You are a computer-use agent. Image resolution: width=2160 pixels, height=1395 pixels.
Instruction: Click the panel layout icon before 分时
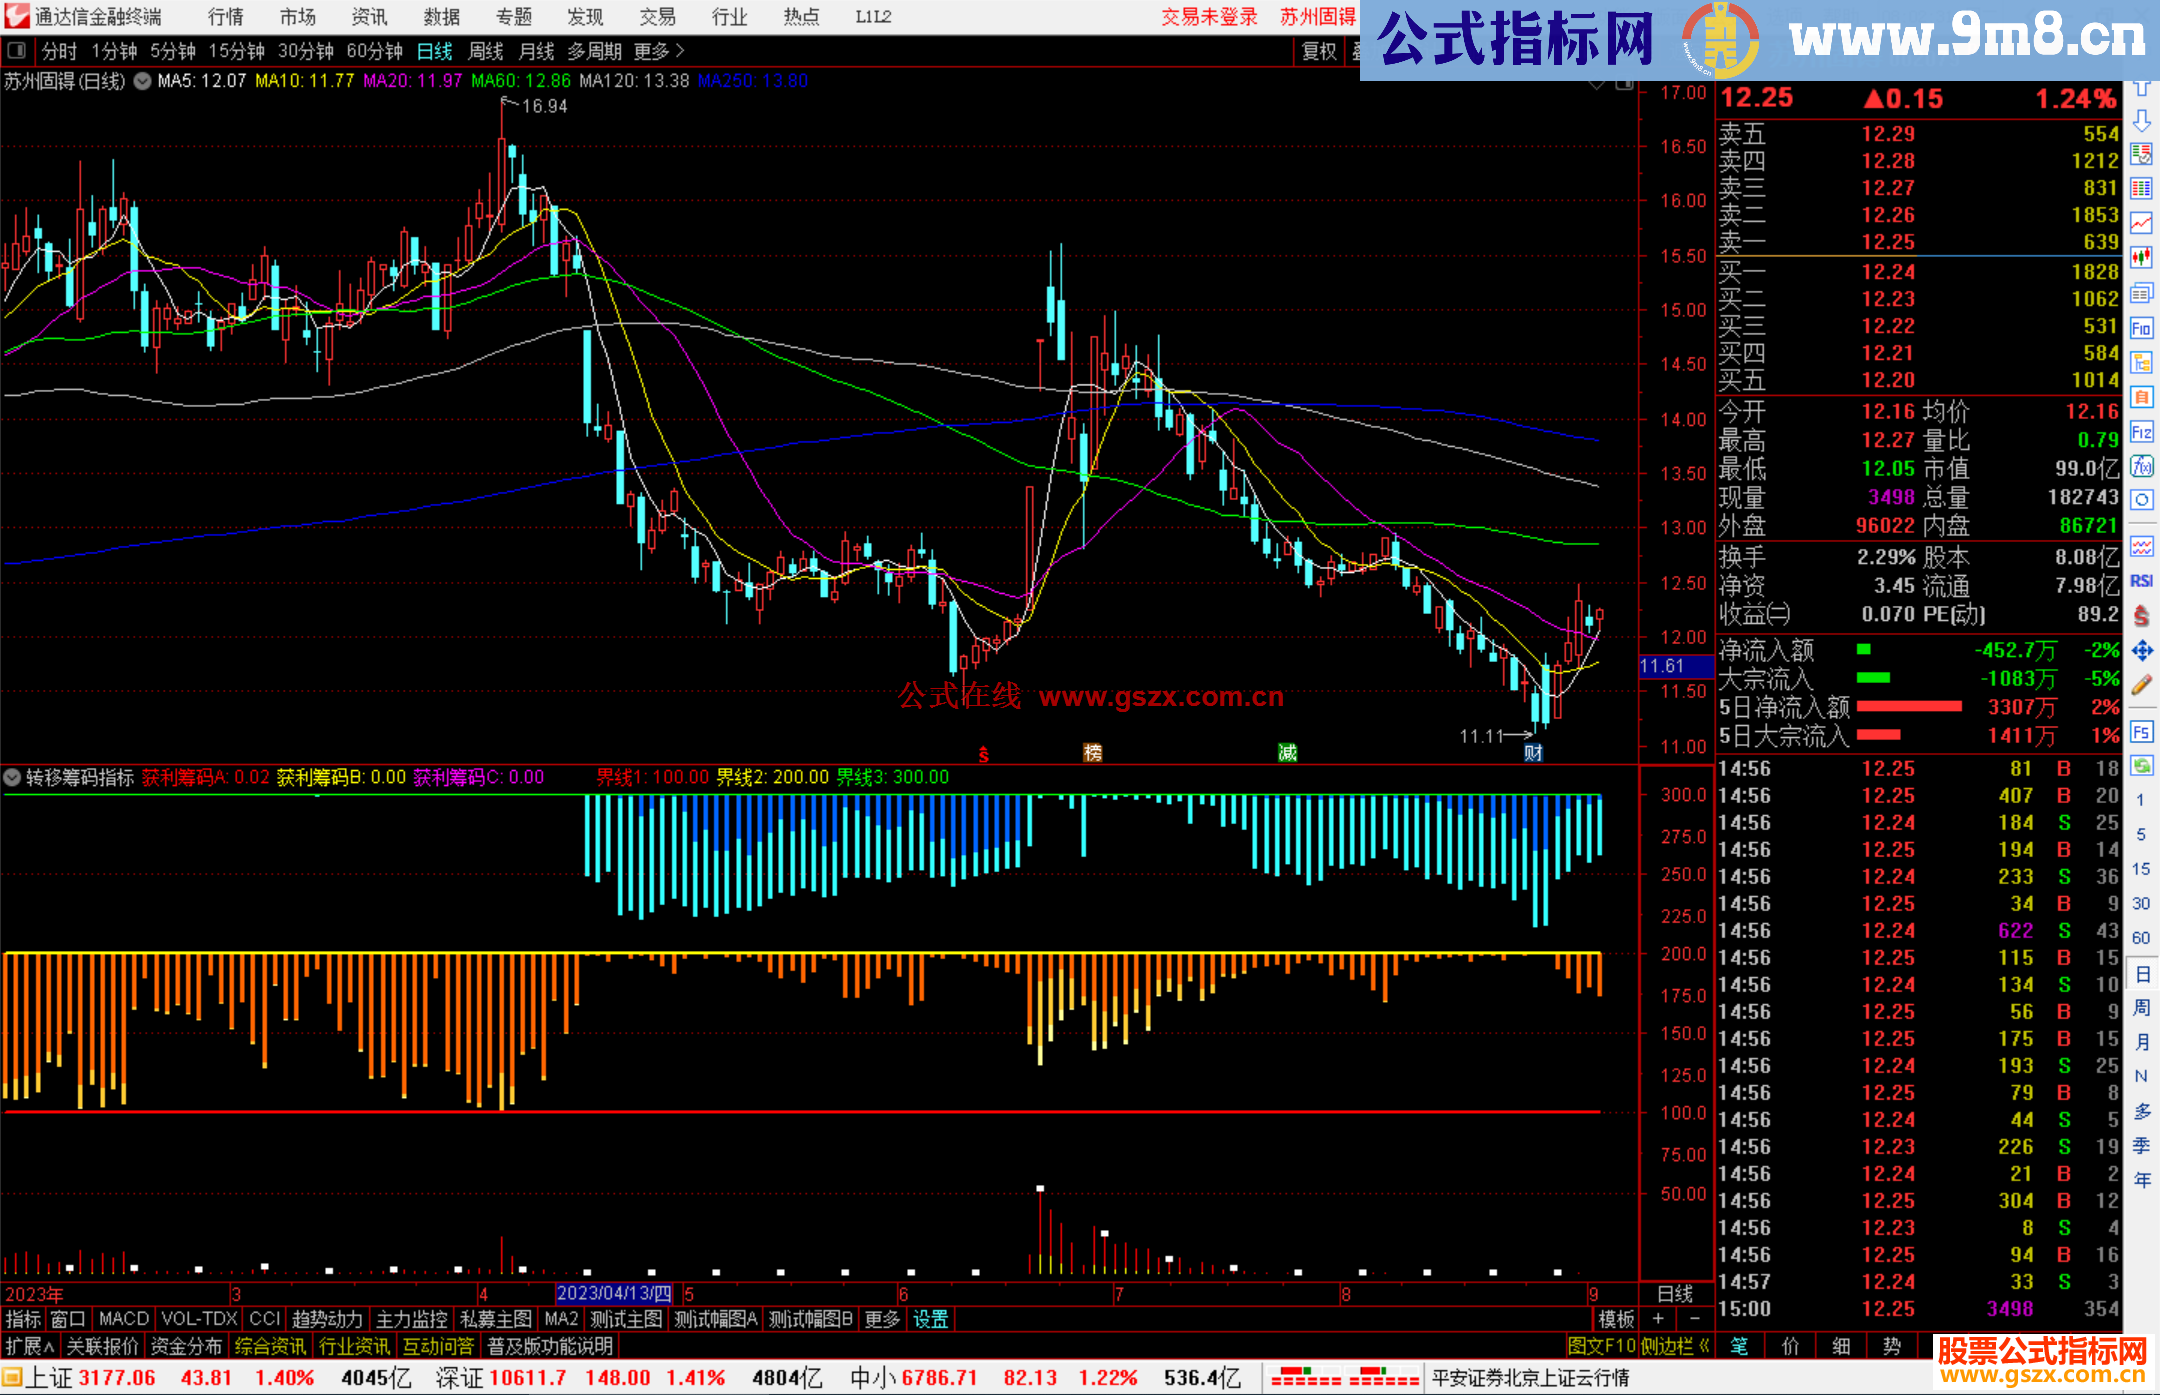click(17, 50)
